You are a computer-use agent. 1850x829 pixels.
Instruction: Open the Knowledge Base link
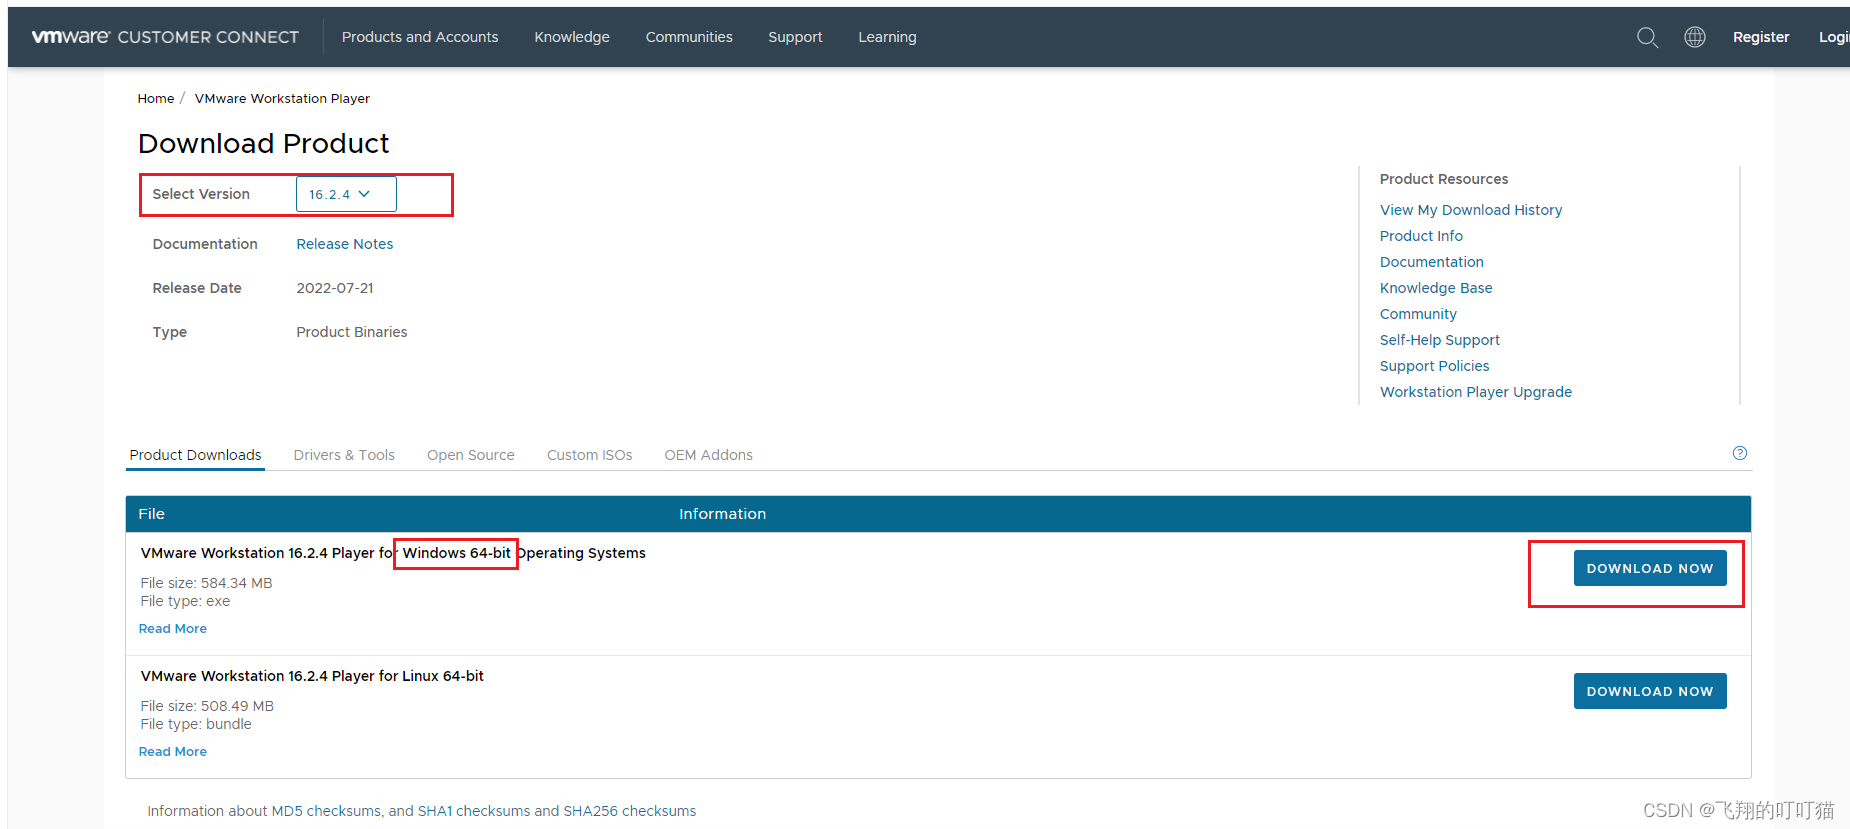(x=1436, y=288)
